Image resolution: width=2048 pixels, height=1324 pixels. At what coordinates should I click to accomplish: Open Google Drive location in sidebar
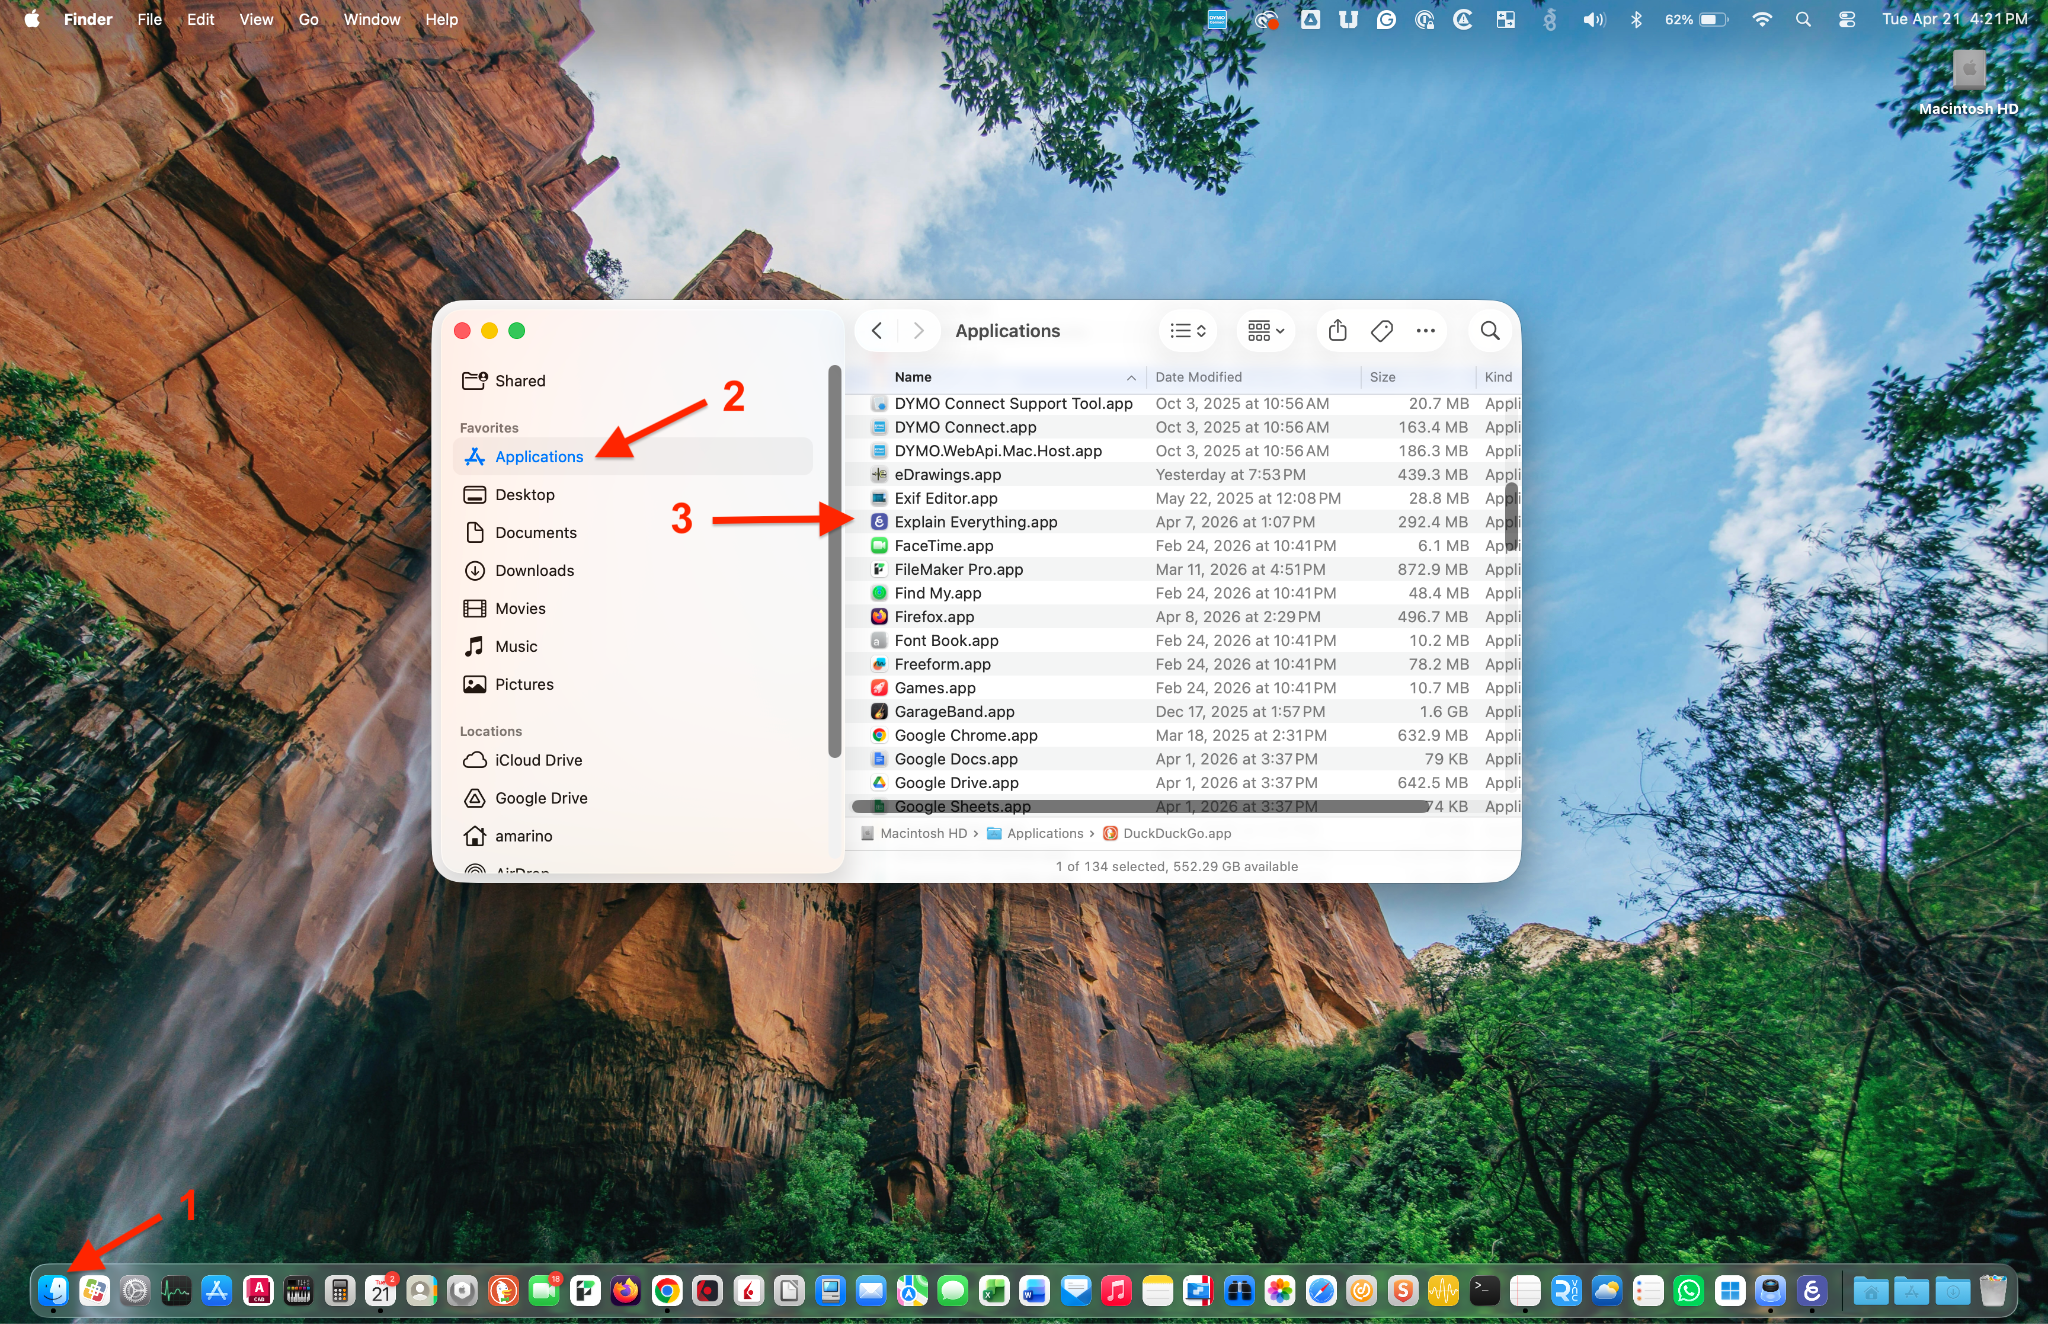click(540, 798)
